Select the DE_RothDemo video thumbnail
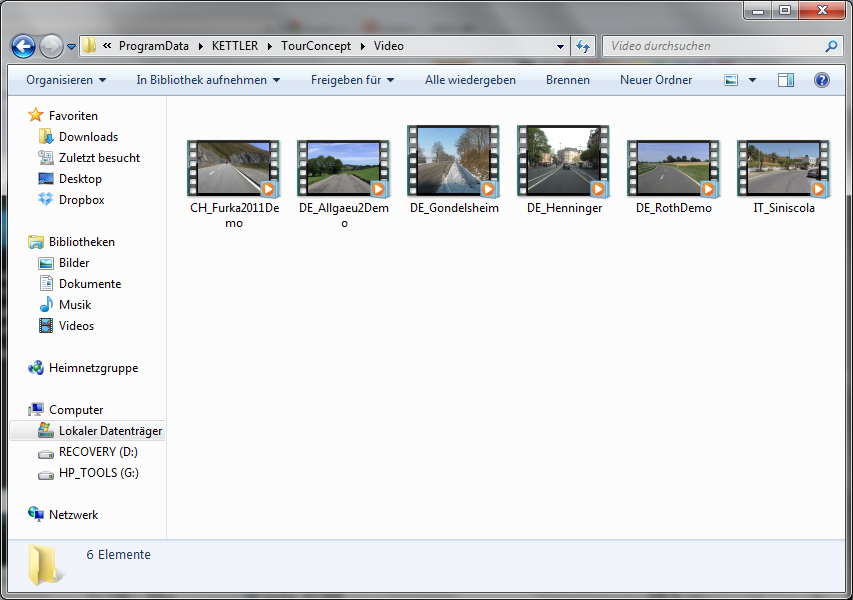853x600 pixels. pos(673,168)
